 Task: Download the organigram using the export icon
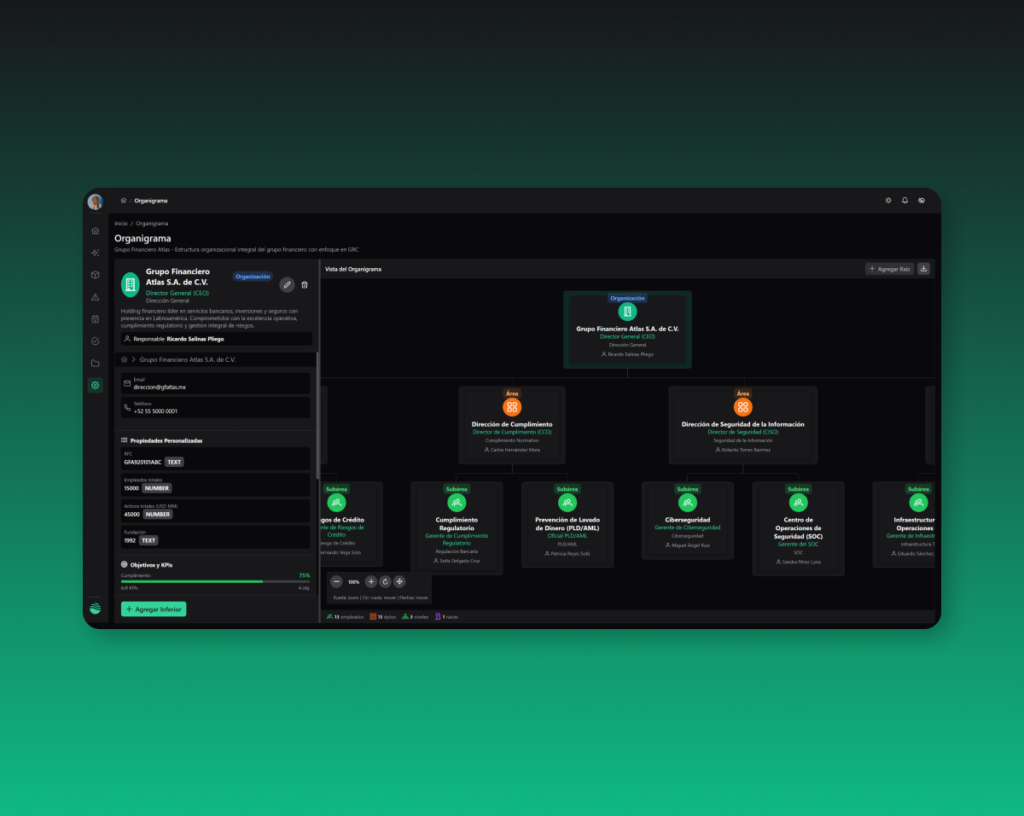[x=923, y=269]
